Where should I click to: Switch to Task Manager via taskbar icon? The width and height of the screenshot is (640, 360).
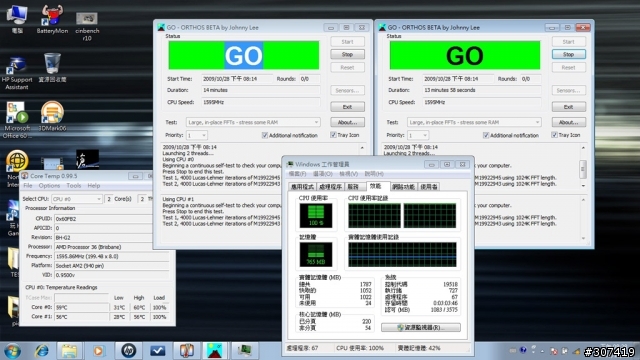(244, 350)
